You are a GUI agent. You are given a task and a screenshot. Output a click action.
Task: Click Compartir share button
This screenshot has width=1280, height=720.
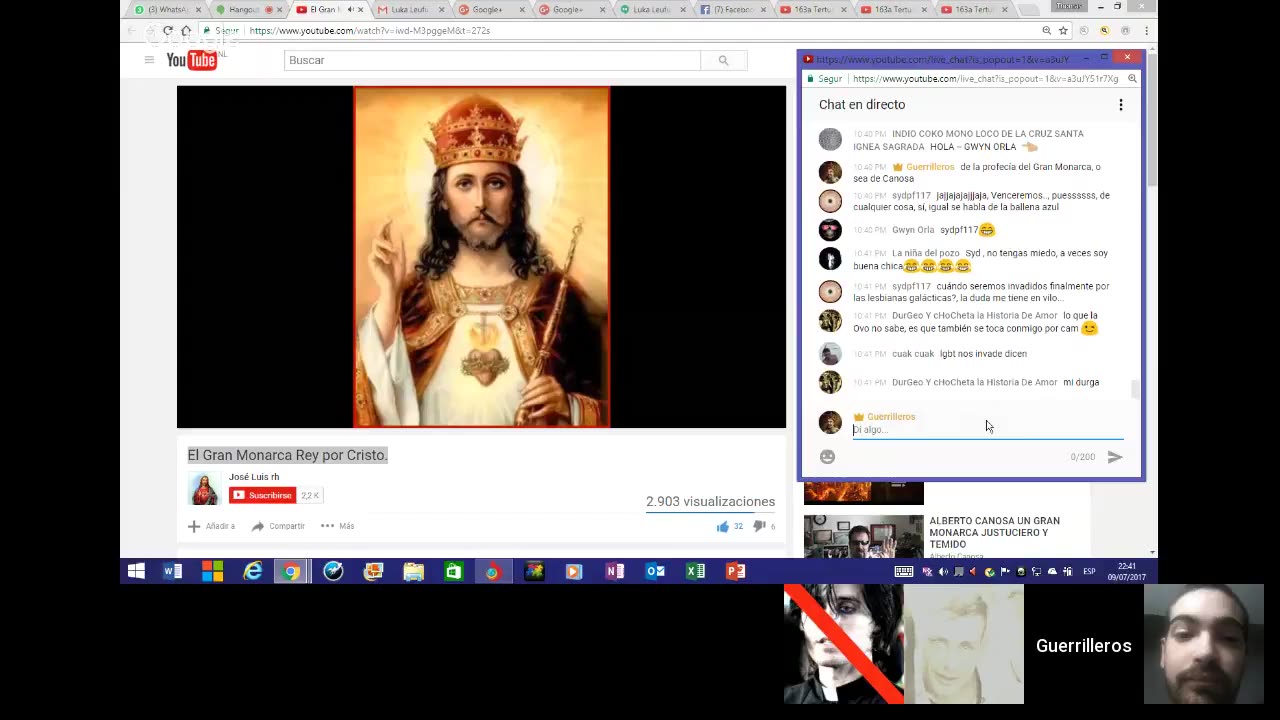tap(279, 526)
